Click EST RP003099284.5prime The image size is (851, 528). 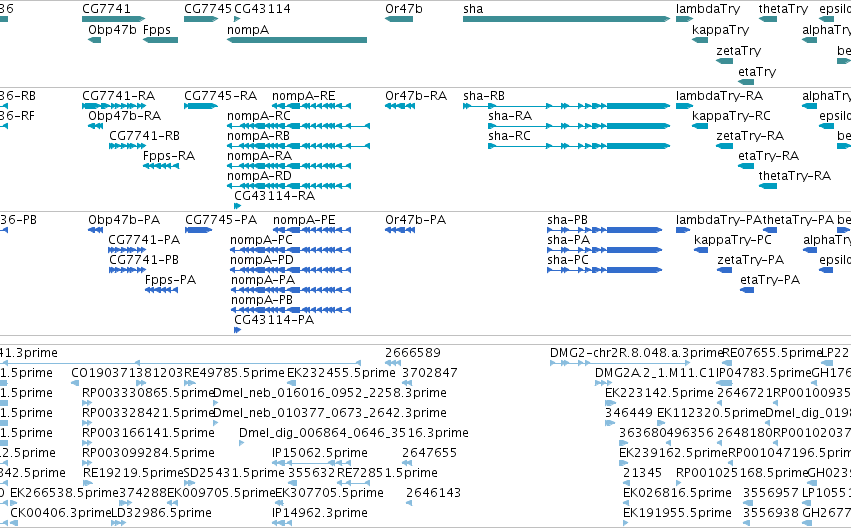[x=148, y=453]
